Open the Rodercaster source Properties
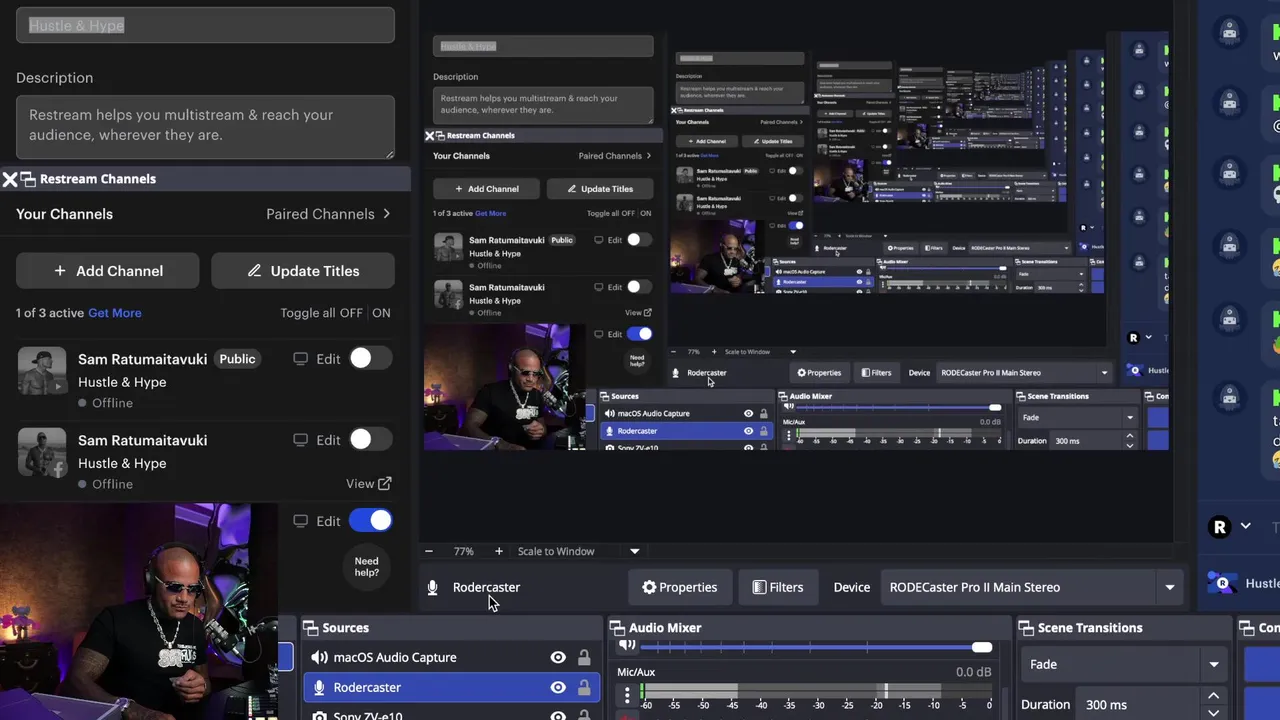 (679, 588)
